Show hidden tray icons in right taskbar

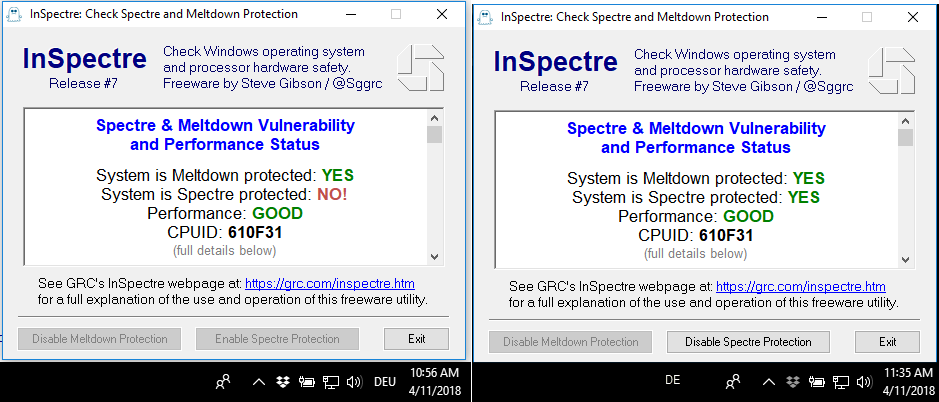768,382
